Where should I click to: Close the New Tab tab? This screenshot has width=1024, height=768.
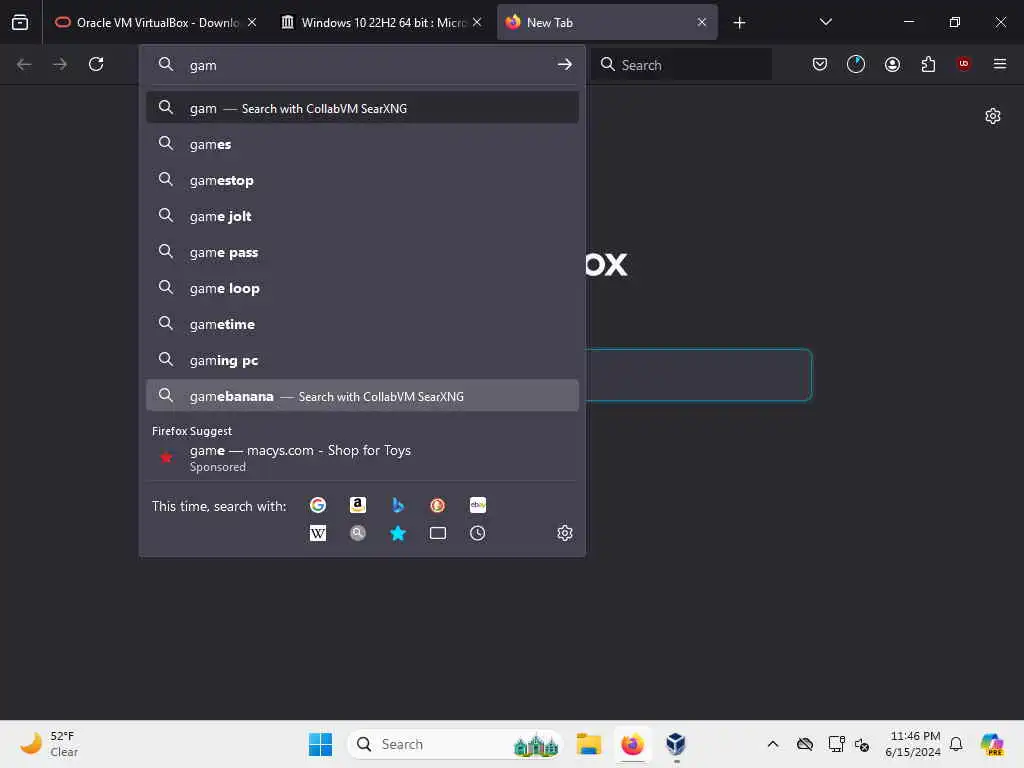point(701,22)
